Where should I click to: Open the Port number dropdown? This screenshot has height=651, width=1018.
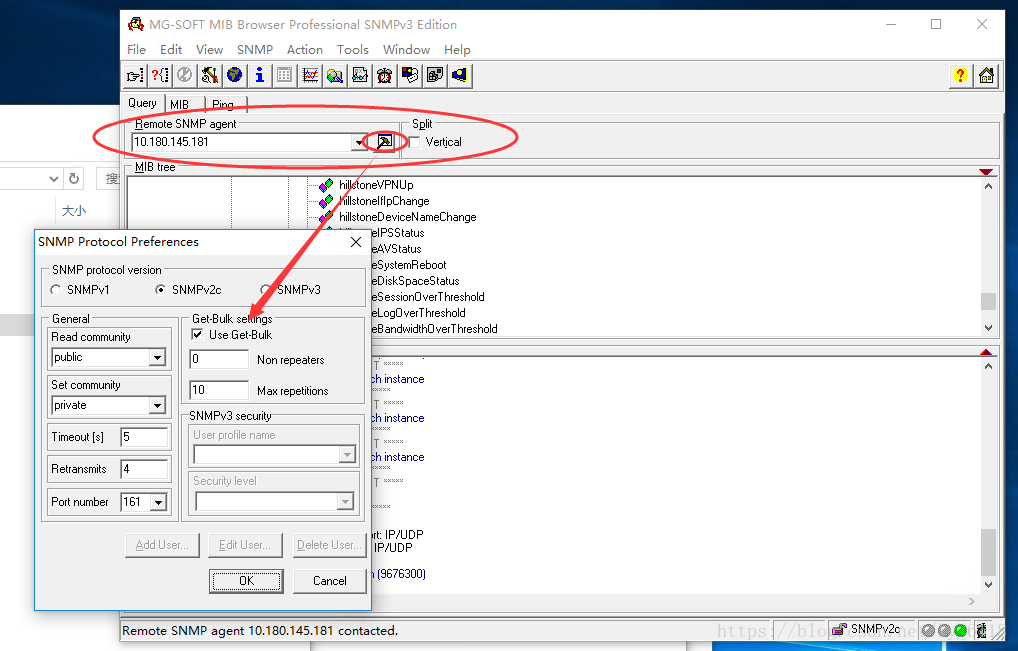coord(158,502)
